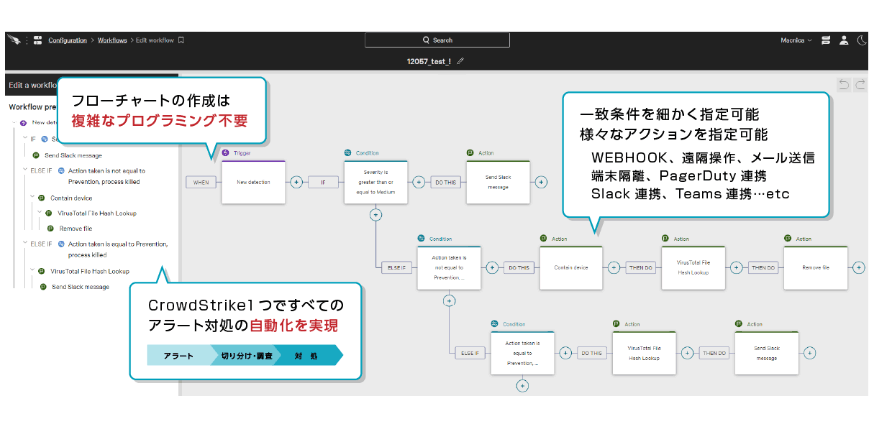Open the messages icon next to Macnica
Viewport: 879px width, 430px height.
click(x=825, y=40)
